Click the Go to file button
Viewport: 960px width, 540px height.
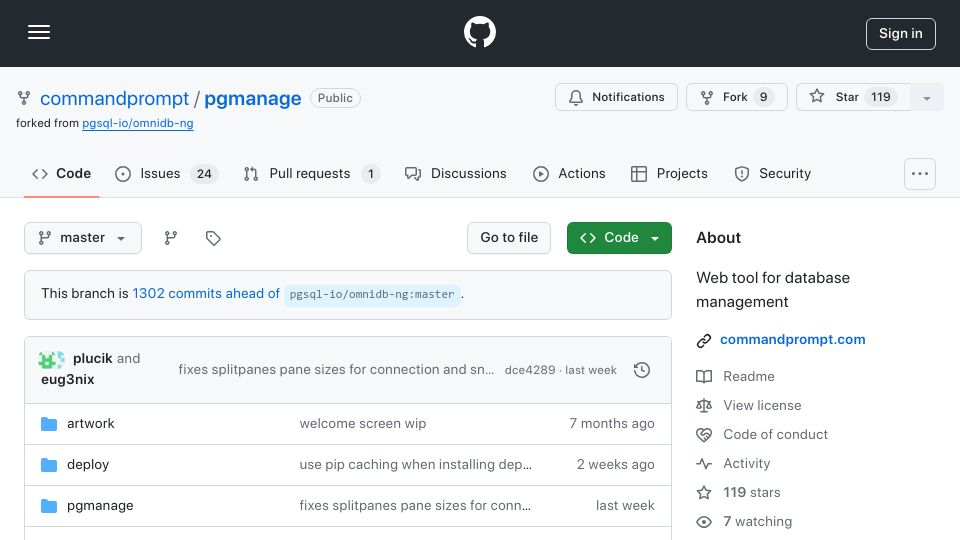(x=509, y=238)
